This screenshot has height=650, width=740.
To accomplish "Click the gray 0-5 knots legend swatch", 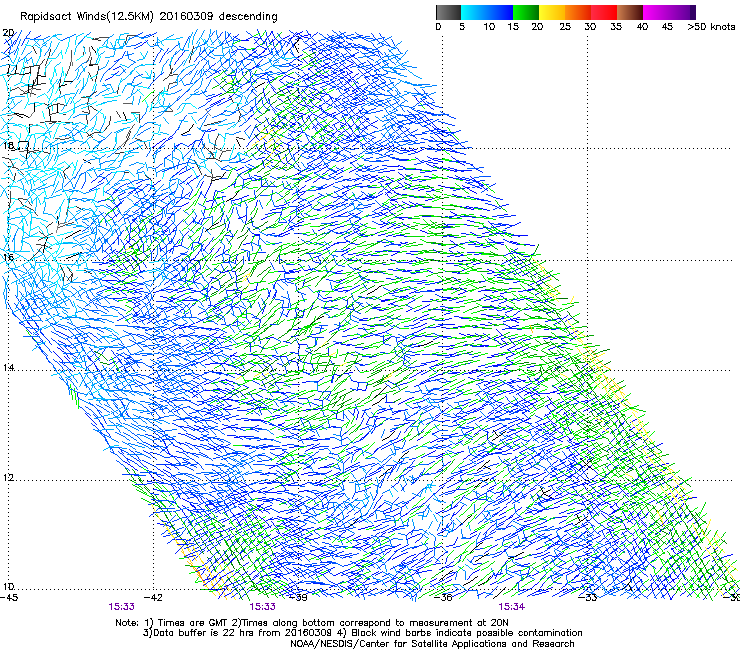I will pos(448,12).
